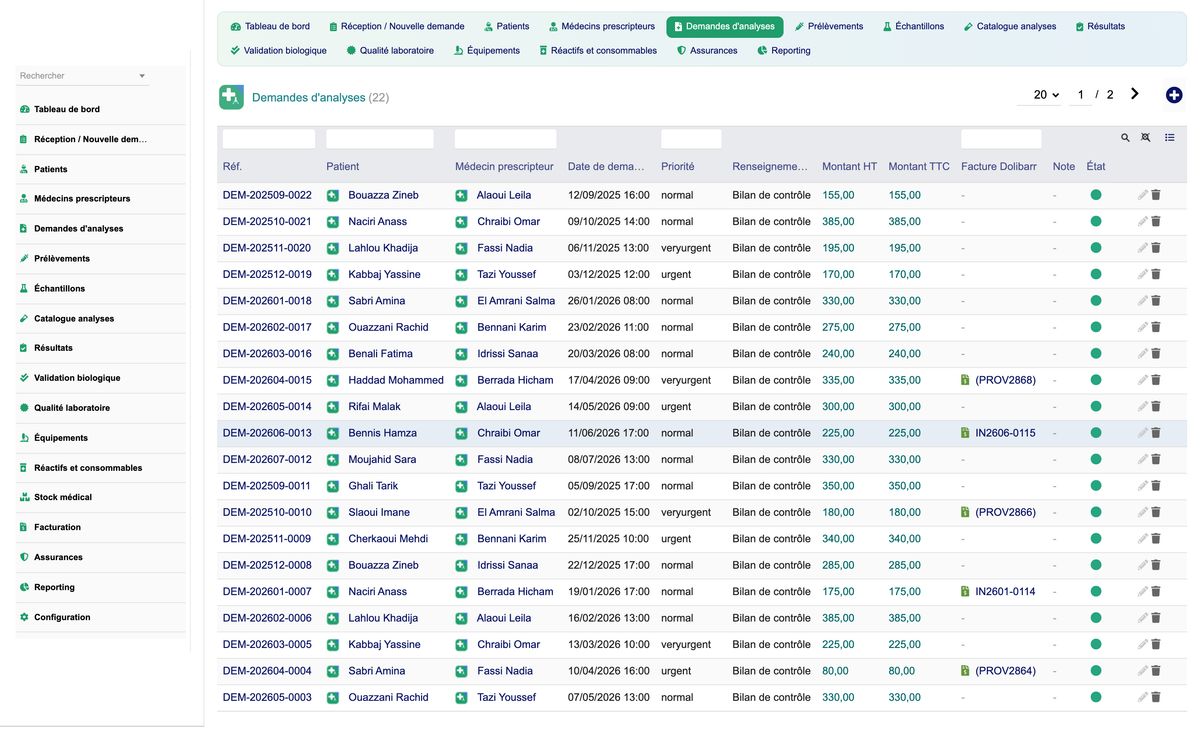Open patient link Naciri Anass in DEM-202510-0021 row
The image size is (1200, 743).
click(x=377, y=222)
